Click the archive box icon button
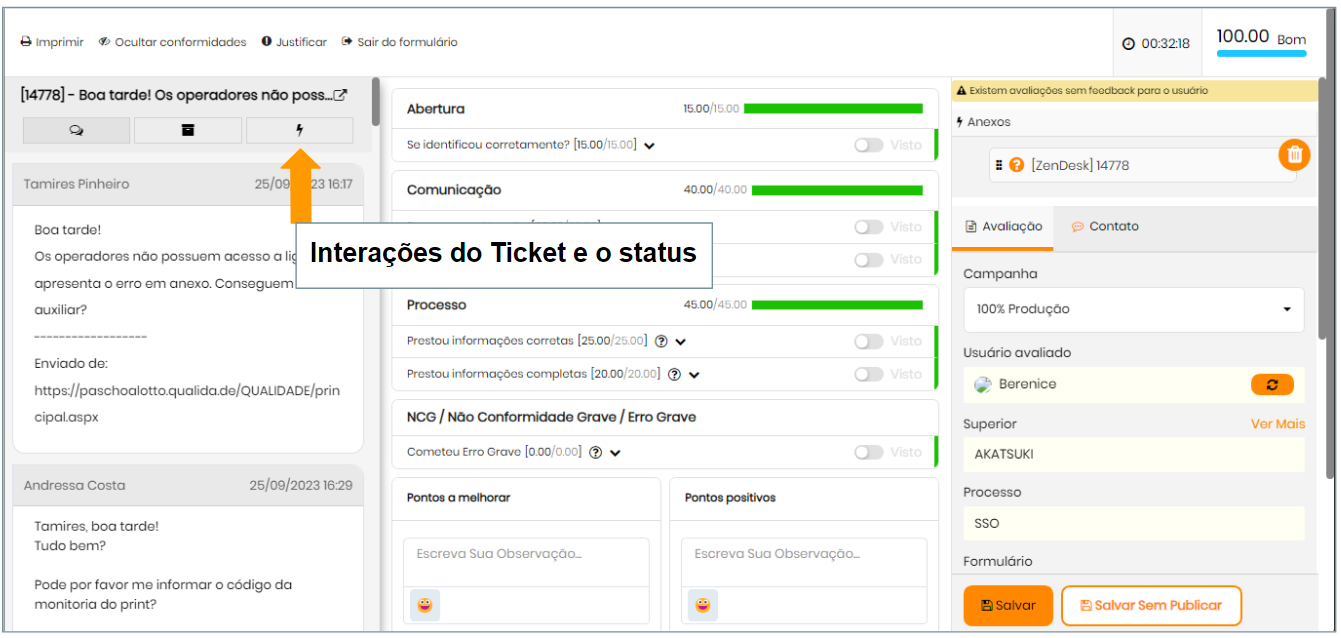 click(x=187, y=130)
